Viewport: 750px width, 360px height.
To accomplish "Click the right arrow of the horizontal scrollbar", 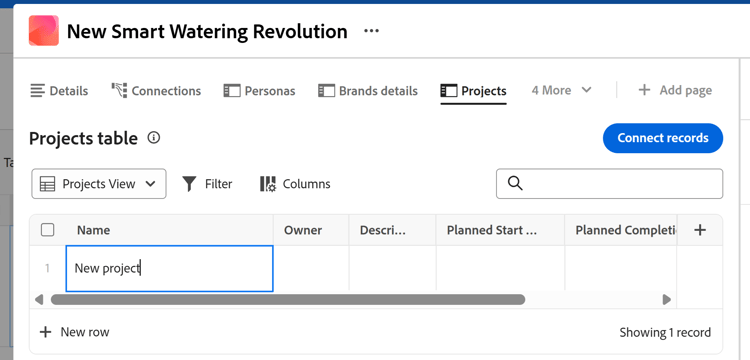I will point(666,300).
